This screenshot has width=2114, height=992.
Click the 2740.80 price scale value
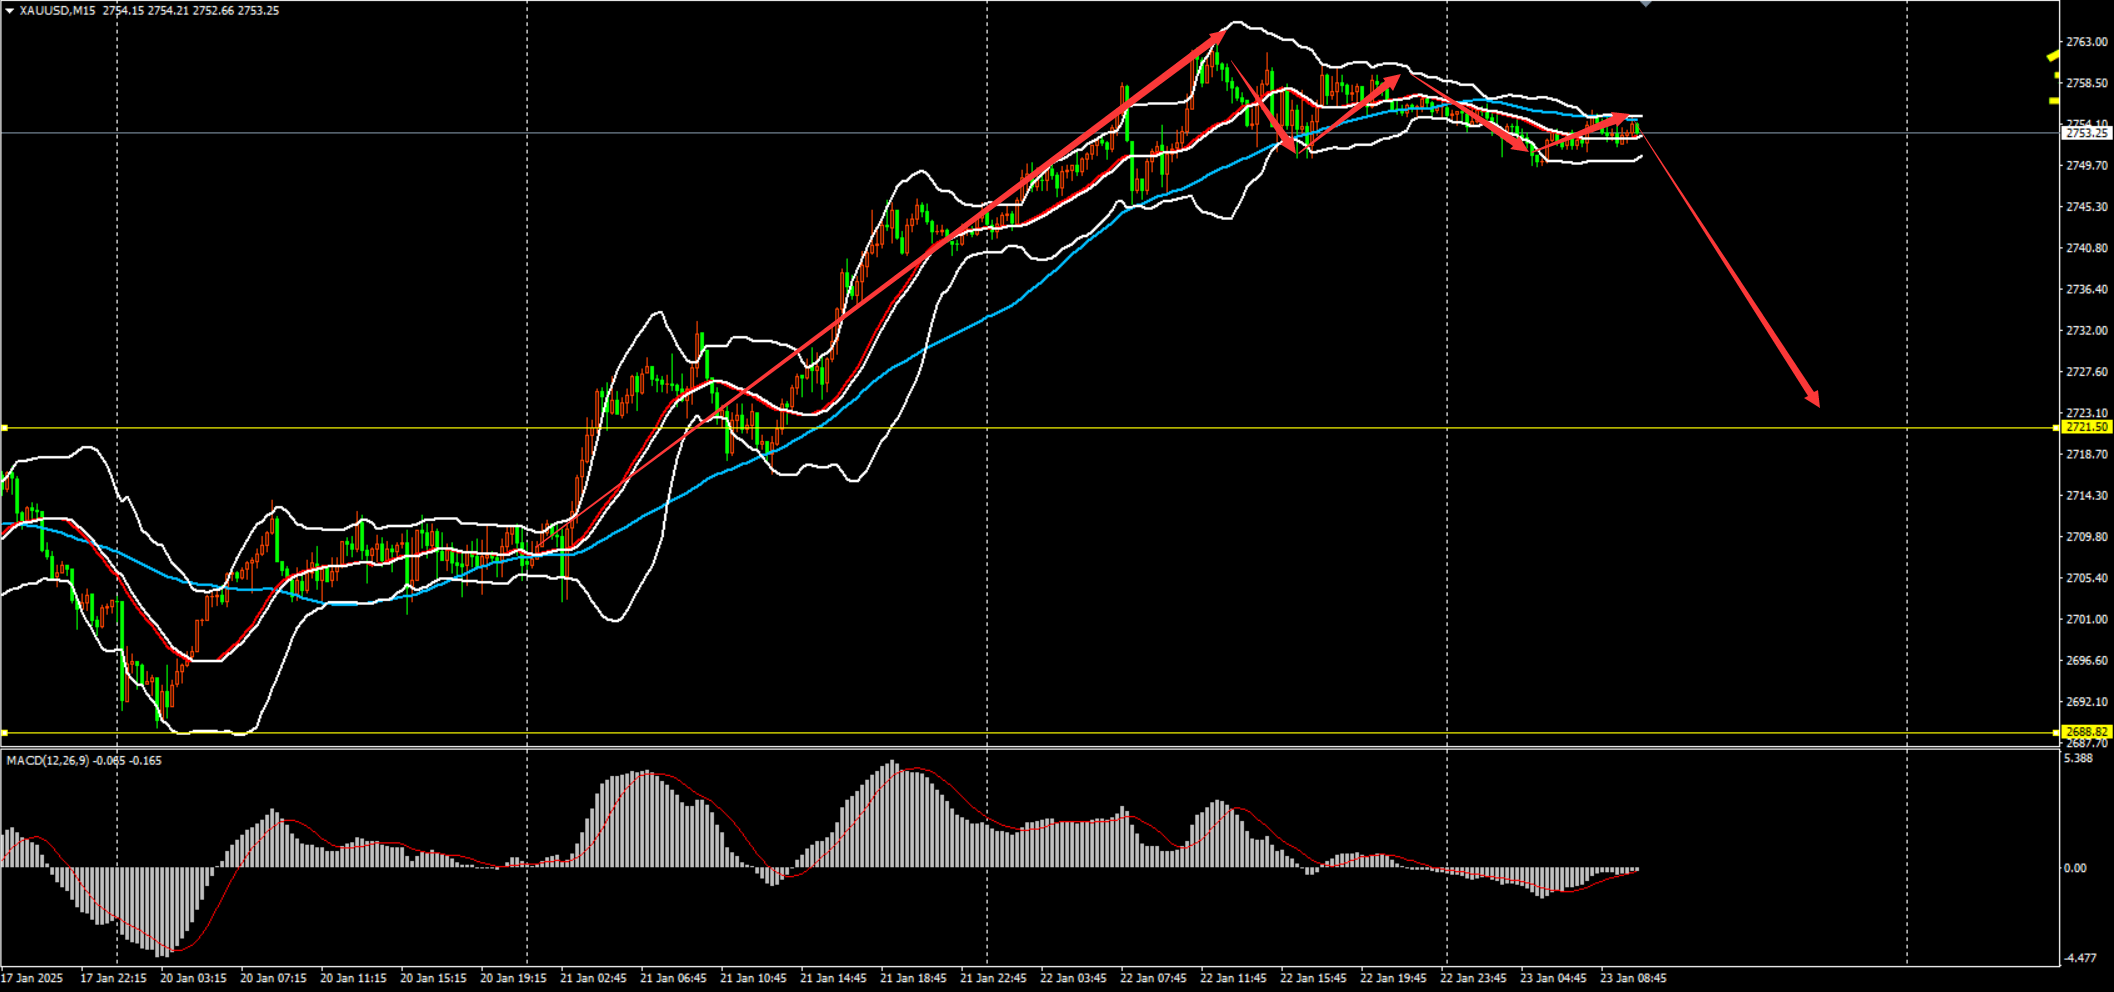[x=2087, y=248]
